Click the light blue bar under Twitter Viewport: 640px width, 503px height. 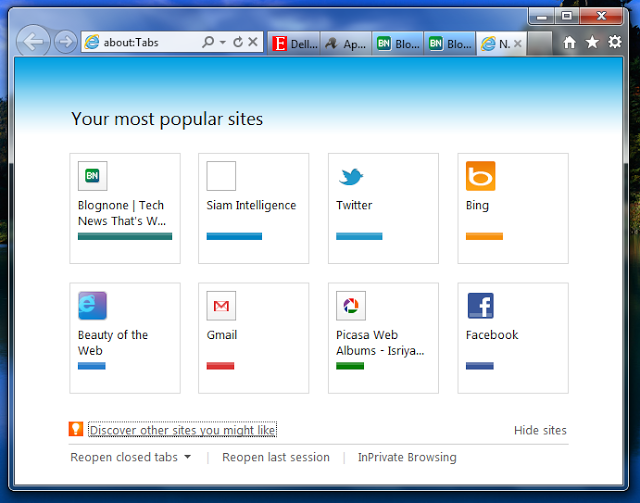coord(359,236)
